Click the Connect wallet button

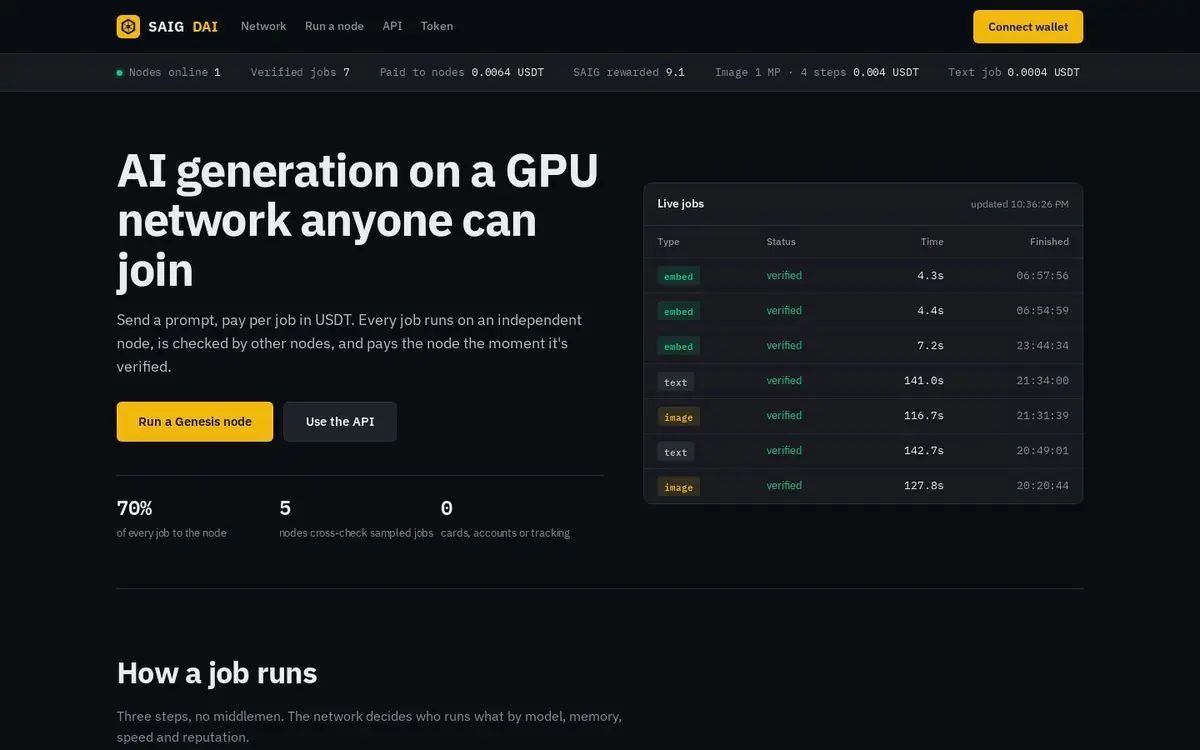click(1028, 27)
